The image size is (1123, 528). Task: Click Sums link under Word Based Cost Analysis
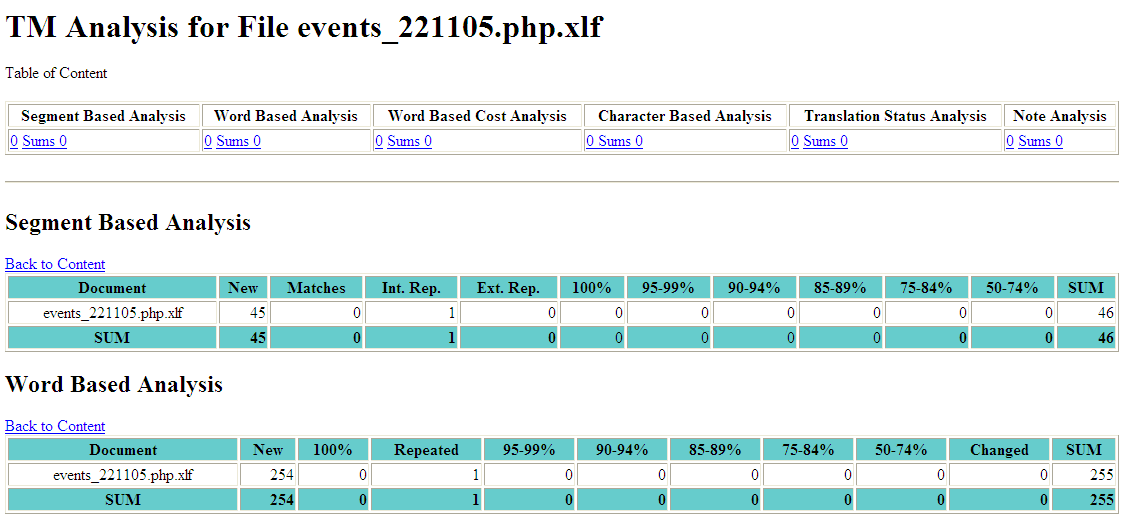(403, 141)
